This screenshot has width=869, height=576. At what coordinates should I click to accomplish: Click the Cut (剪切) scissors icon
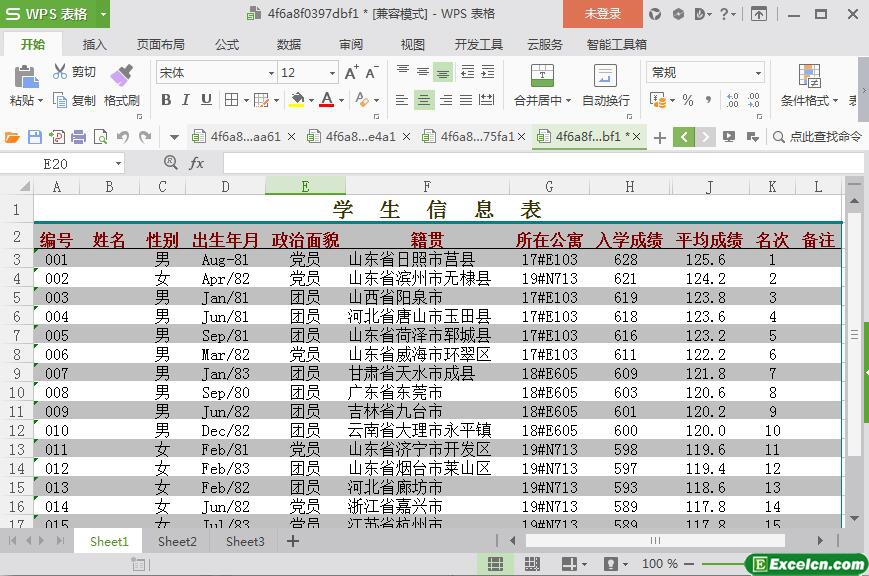tap(60, 72)
